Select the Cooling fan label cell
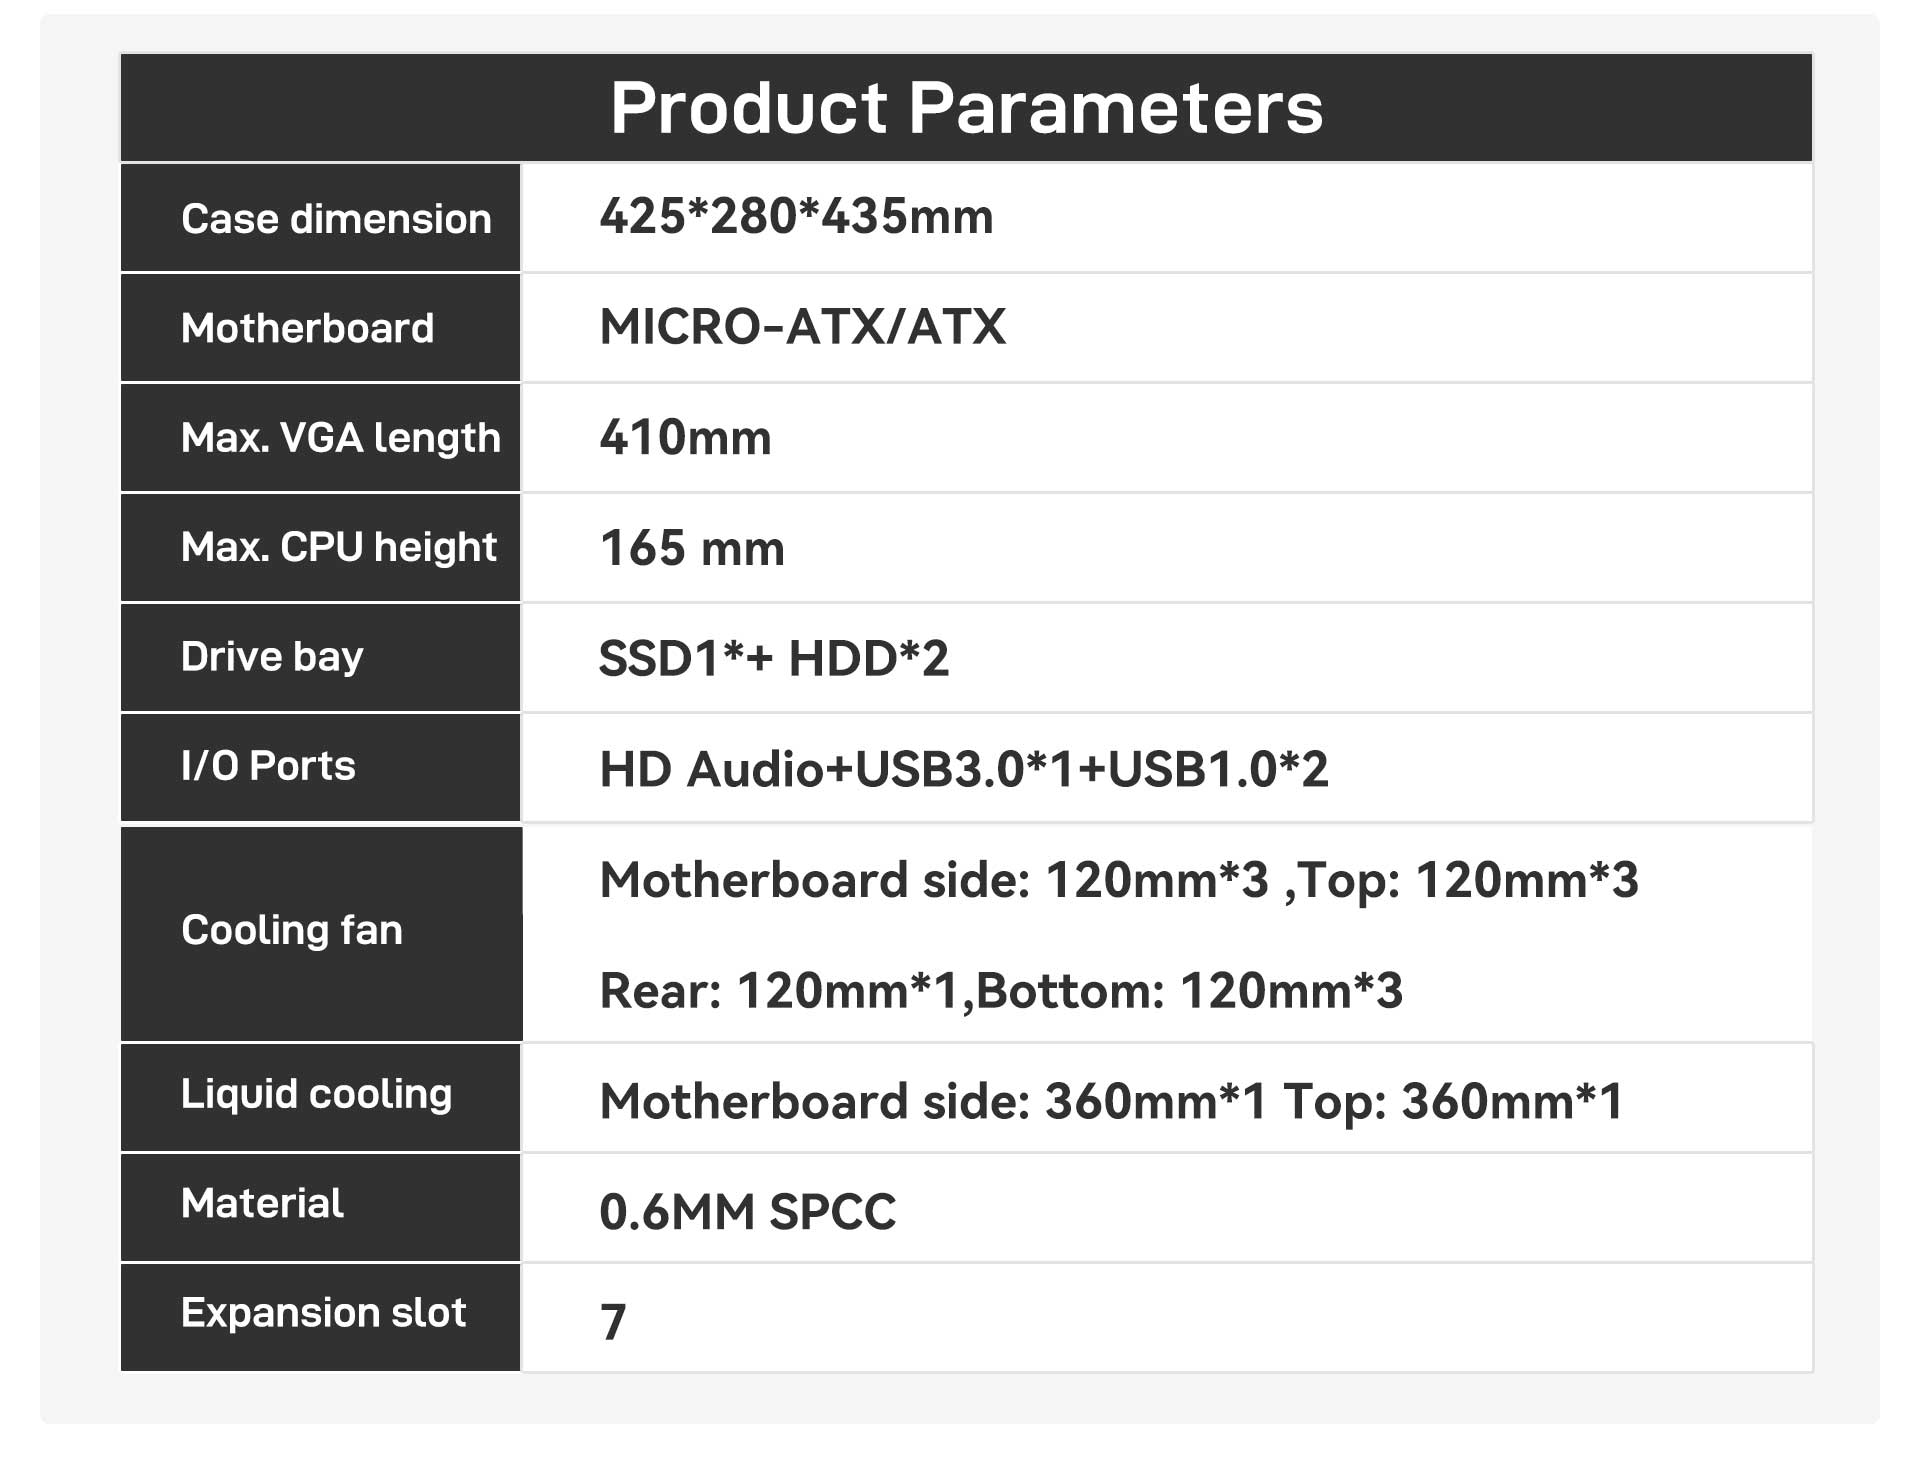Image resolution: width=1920 pixels, height=1467 pixels. (x=321, y=933)
